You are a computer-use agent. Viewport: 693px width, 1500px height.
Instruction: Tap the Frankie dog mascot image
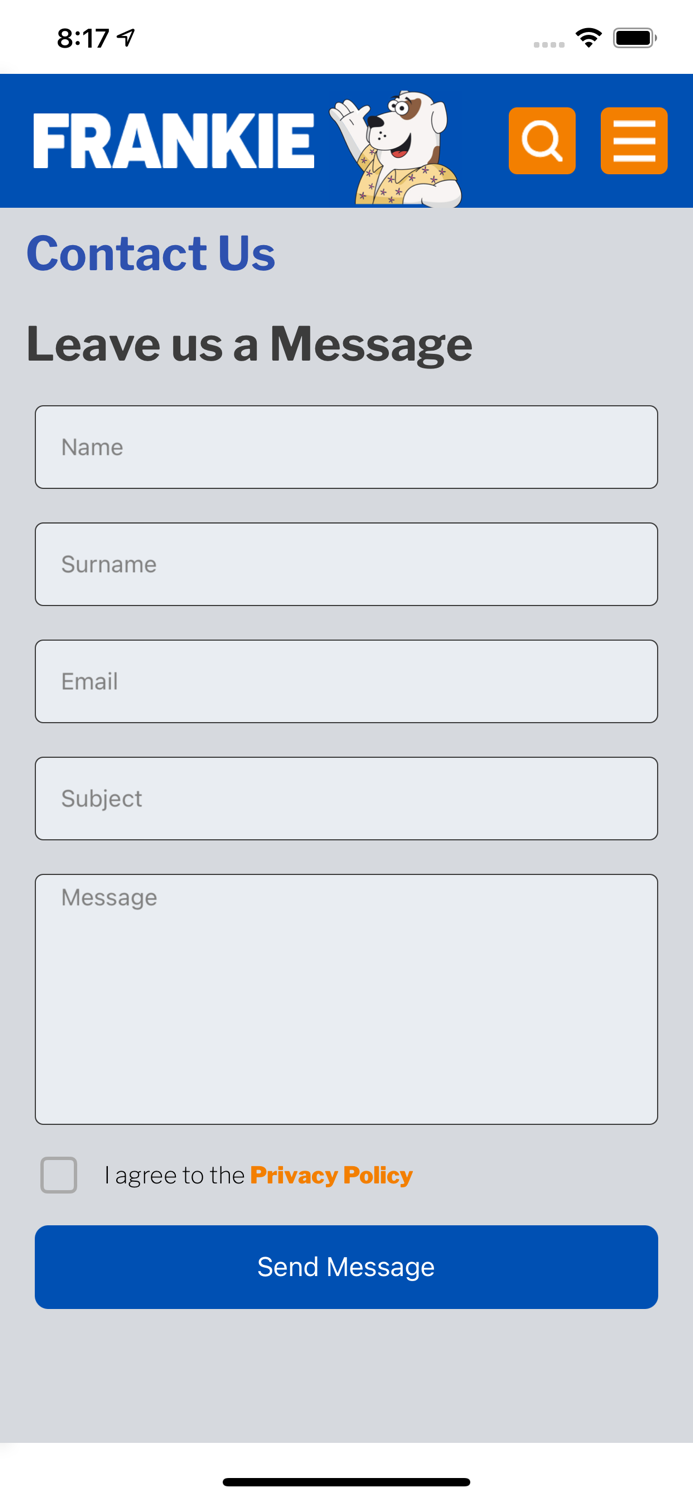tap(396, 149)
